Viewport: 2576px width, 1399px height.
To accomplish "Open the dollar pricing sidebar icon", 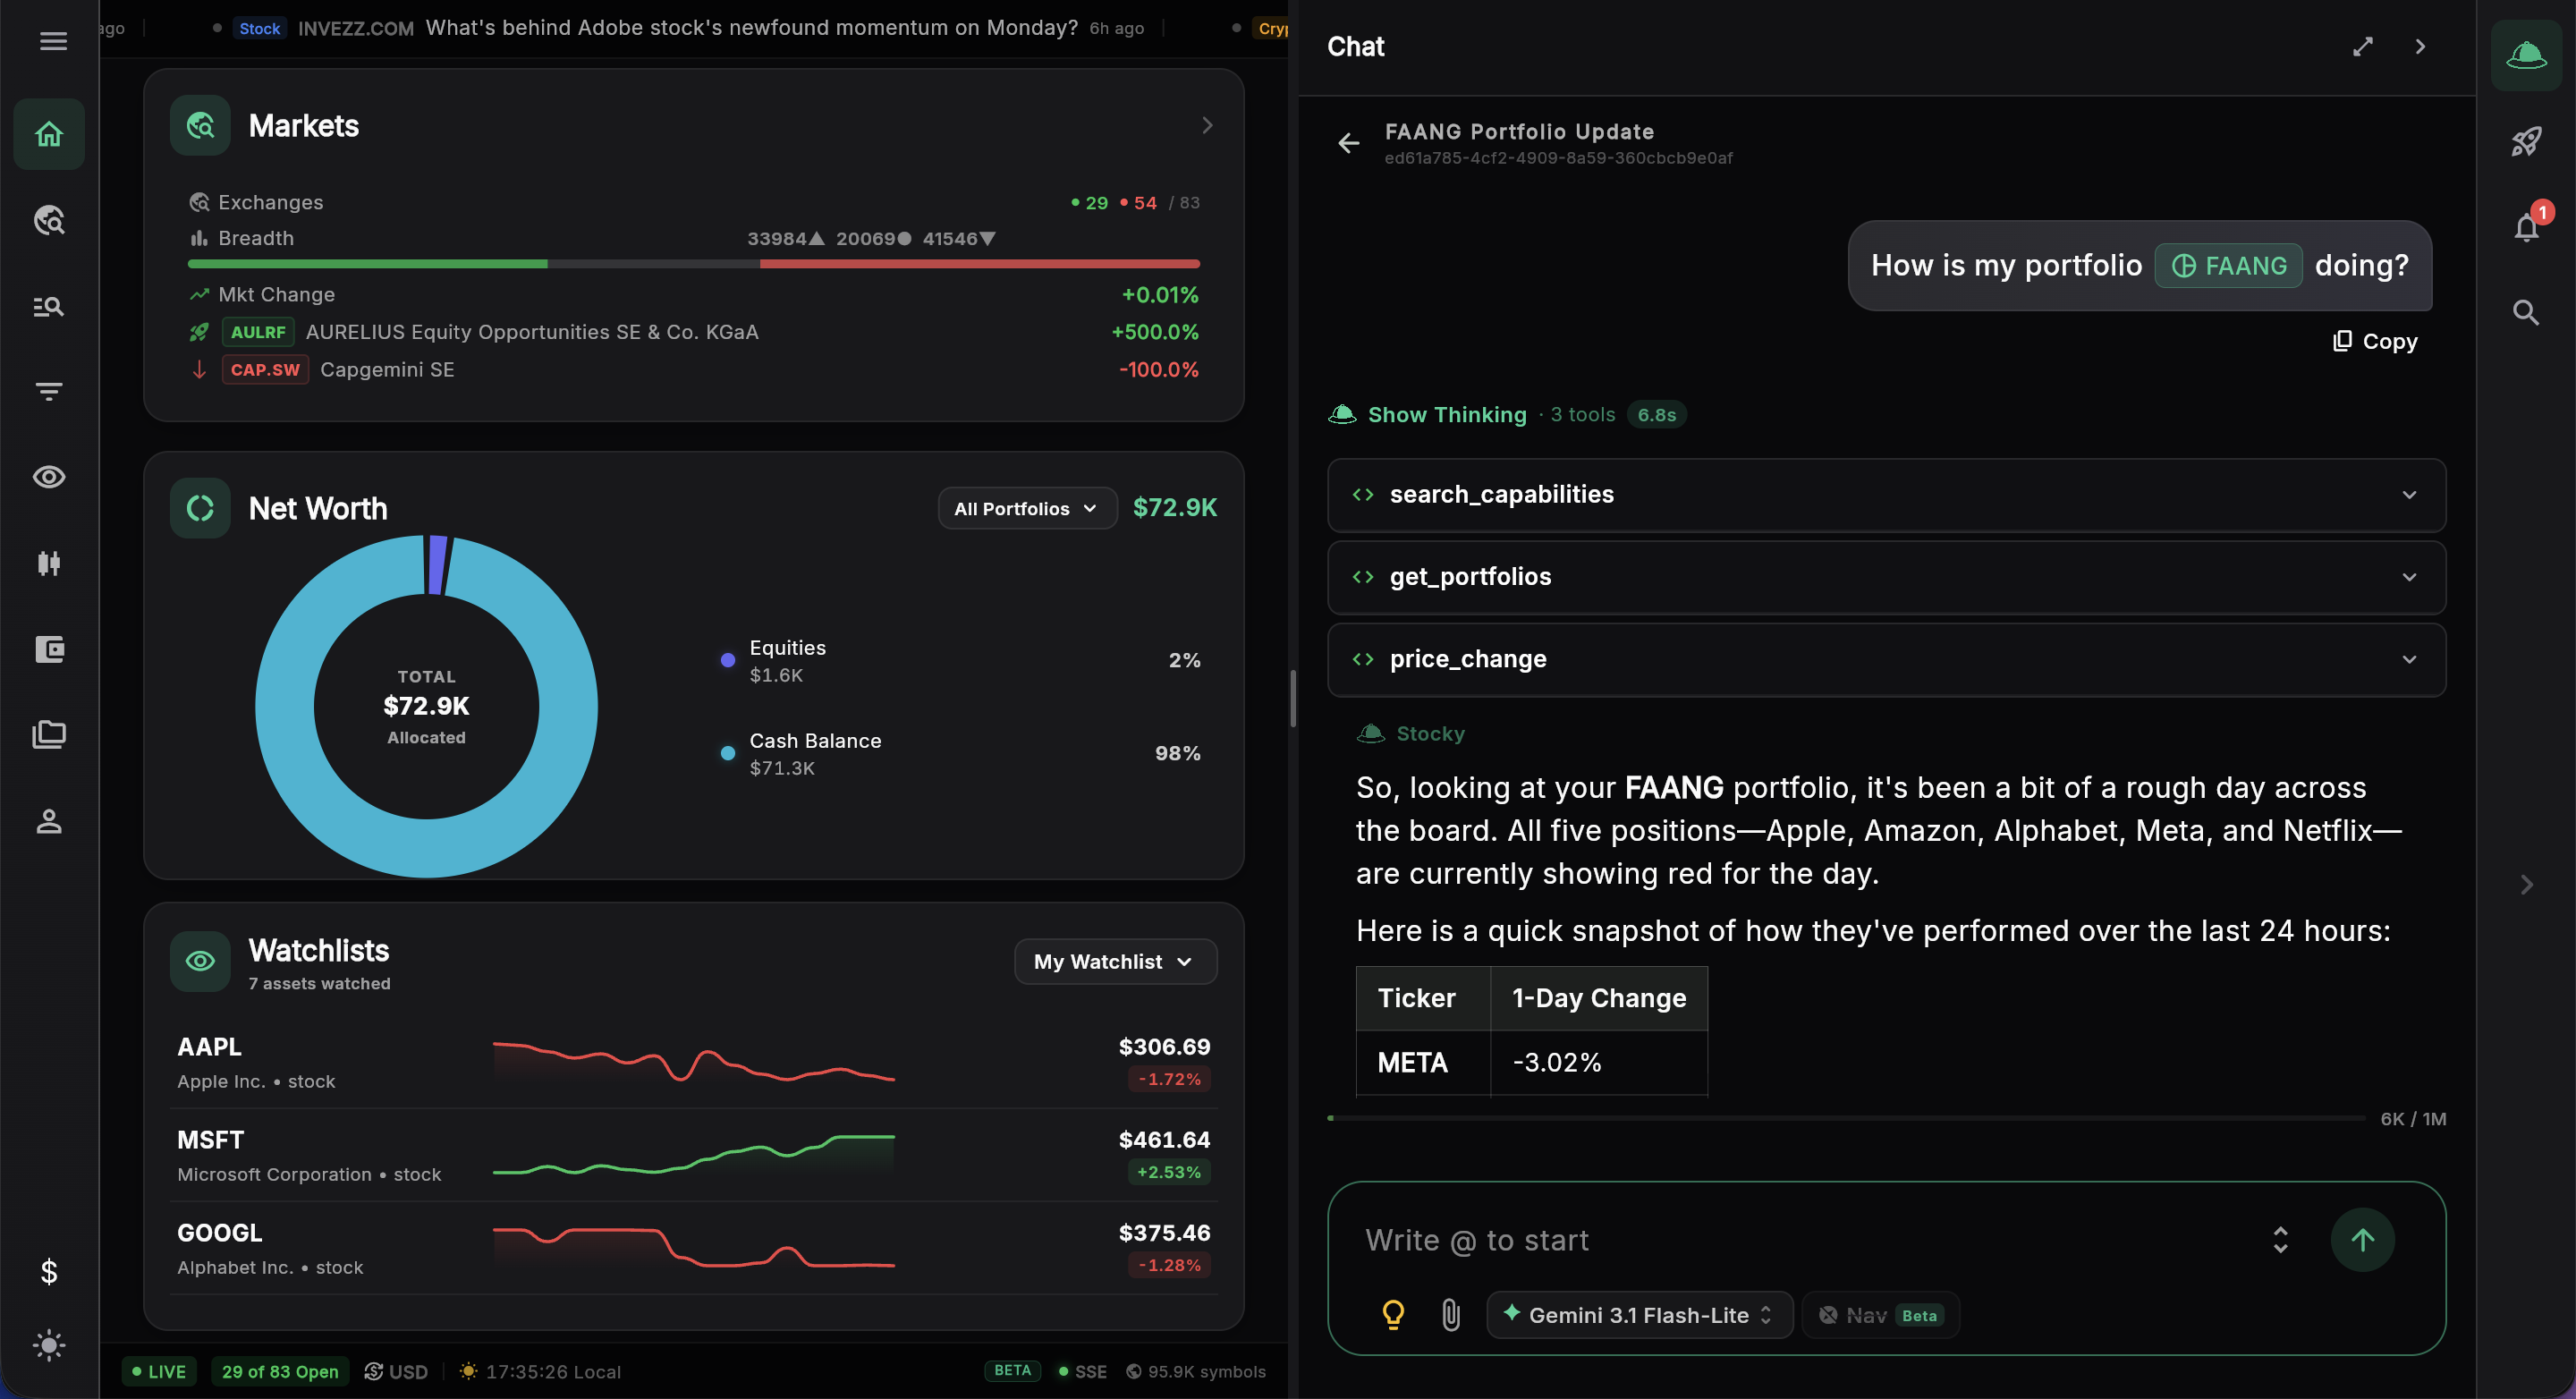I will (x=49, y=1271).
